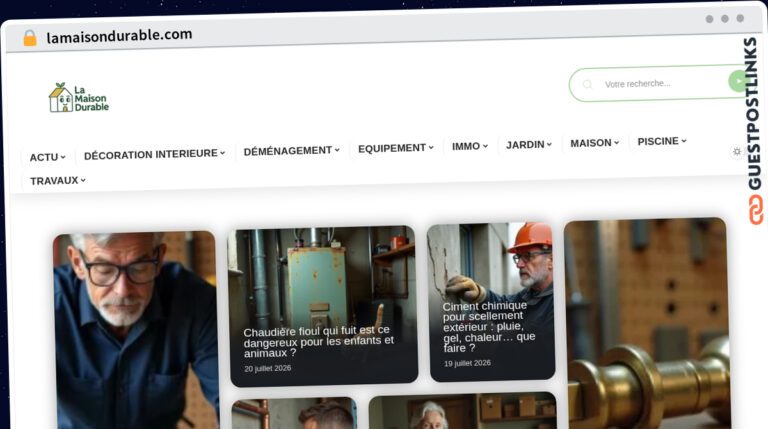Expand the MAISON chevron

[x=617, y=143]
